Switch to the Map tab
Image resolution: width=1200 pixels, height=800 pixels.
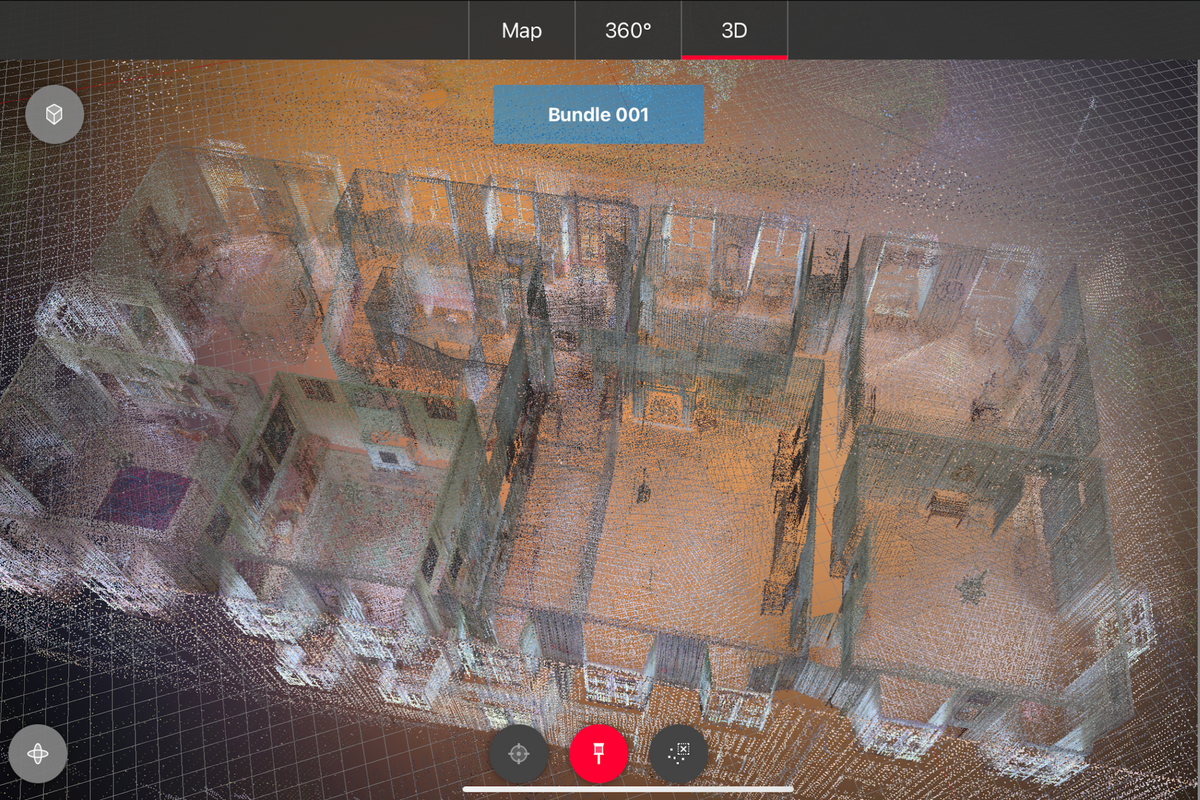[x=521, y=30]
